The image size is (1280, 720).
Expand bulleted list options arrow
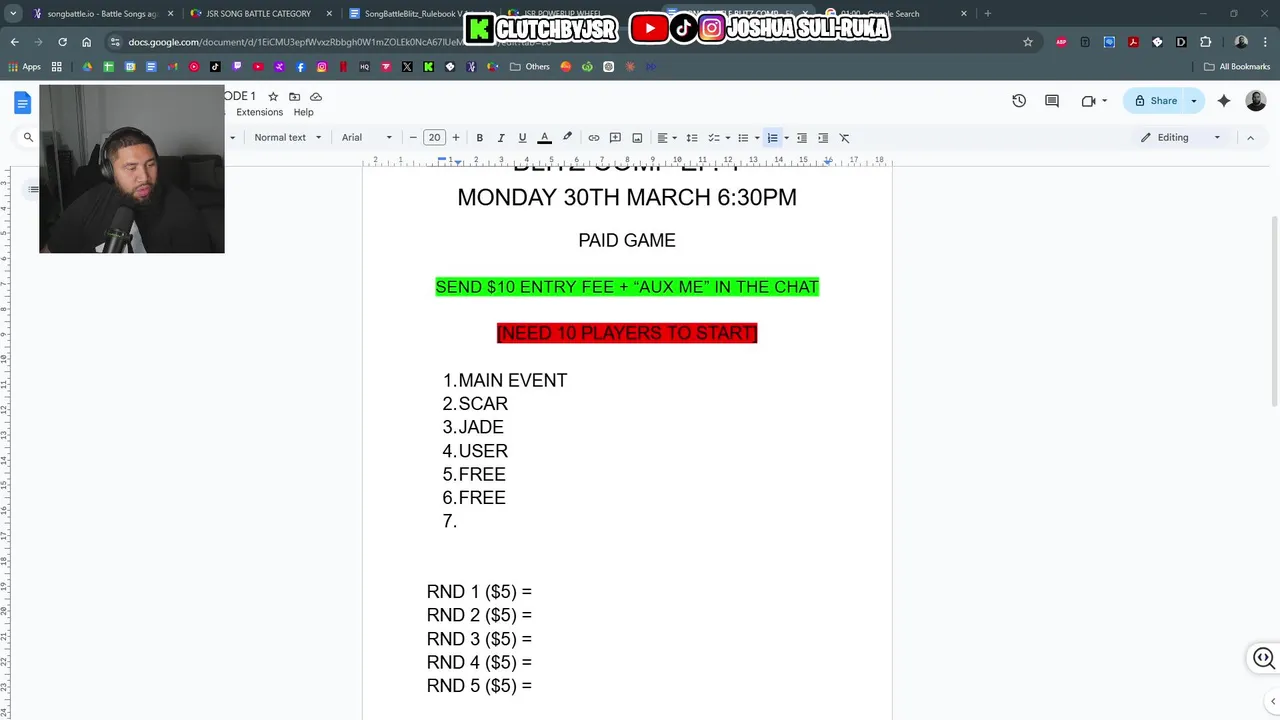click(757, 138)
